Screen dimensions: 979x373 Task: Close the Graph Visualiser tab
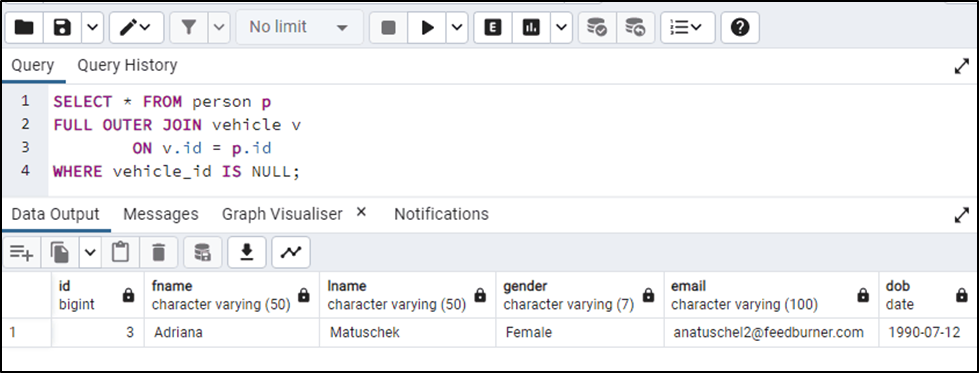point(361,212)
